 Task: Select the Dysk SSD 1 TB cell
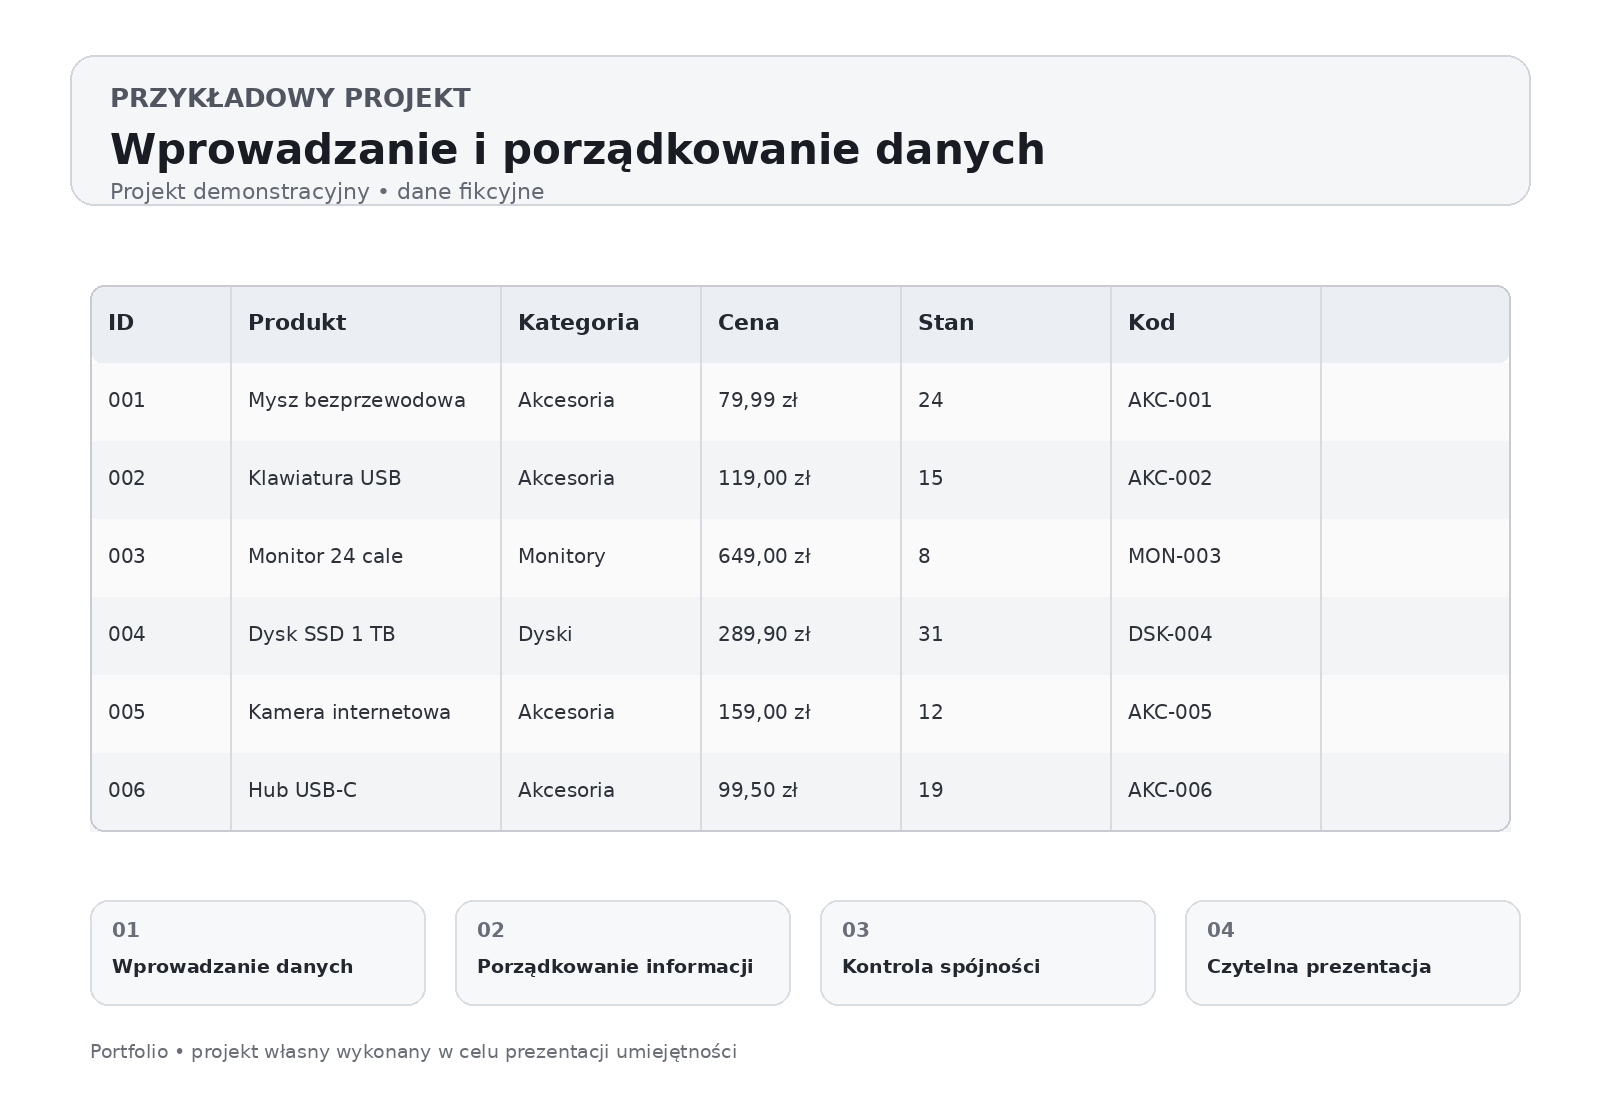pyautogui.click(x=366, y=635)
